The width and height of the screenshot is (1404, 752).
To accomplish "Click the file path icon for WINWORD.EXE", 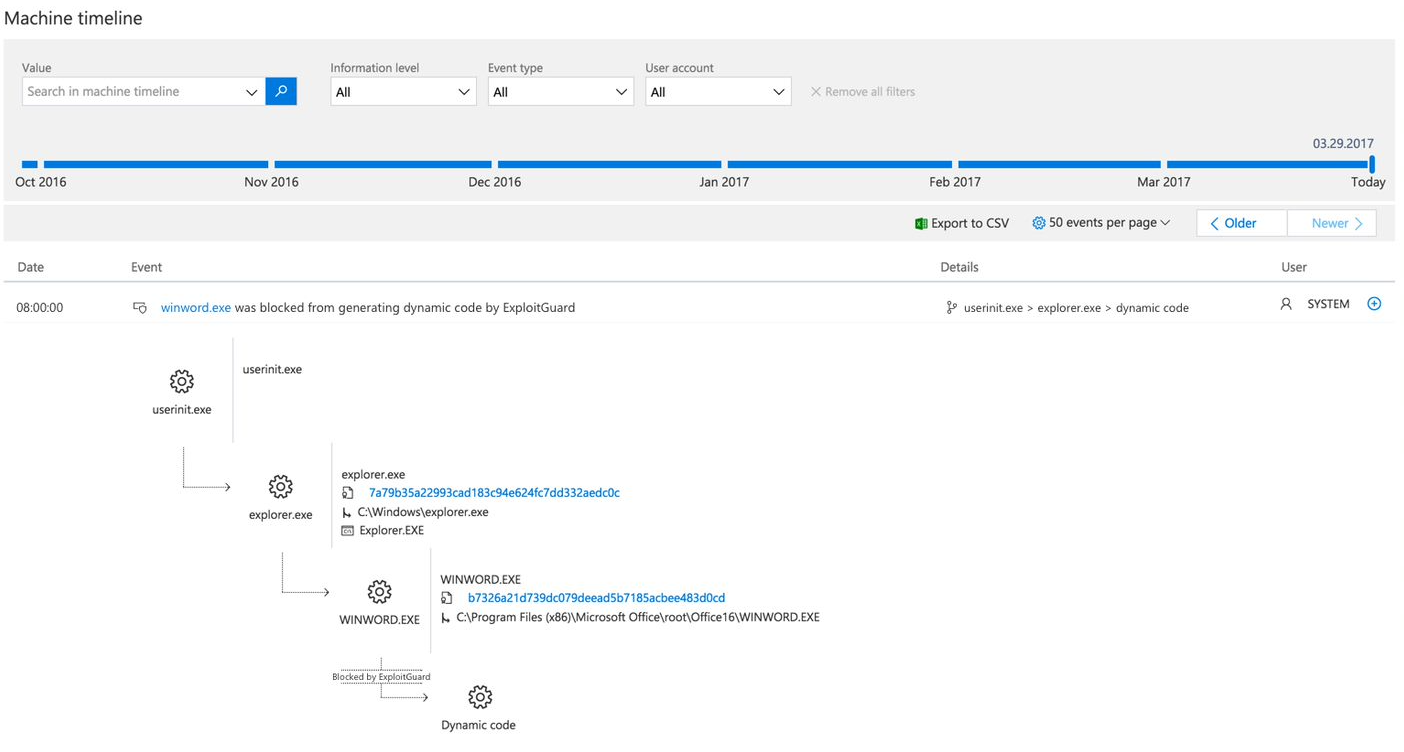I will tap(446, 617).
